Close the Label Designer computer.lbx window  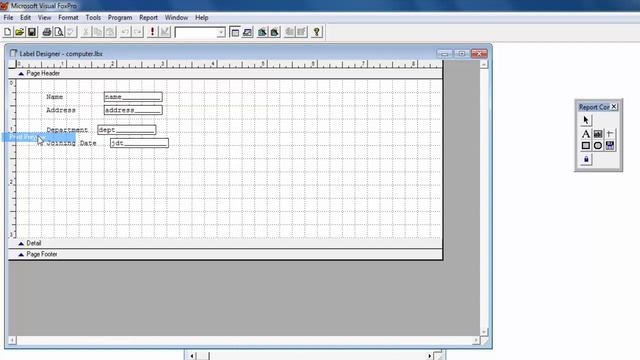[479, 53]
